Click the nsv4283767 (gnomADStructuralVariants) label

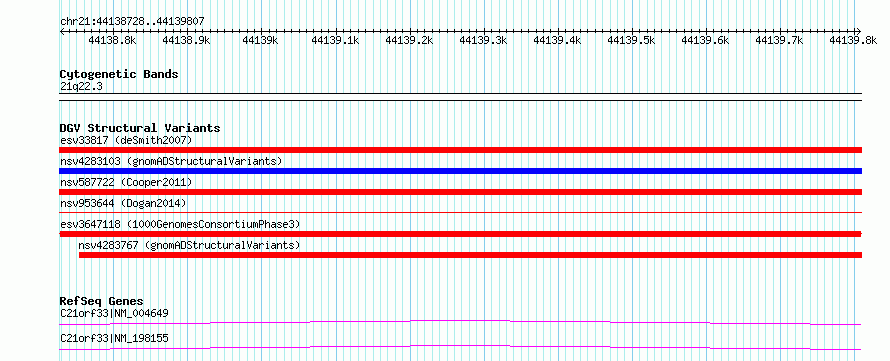coord(189,245)
